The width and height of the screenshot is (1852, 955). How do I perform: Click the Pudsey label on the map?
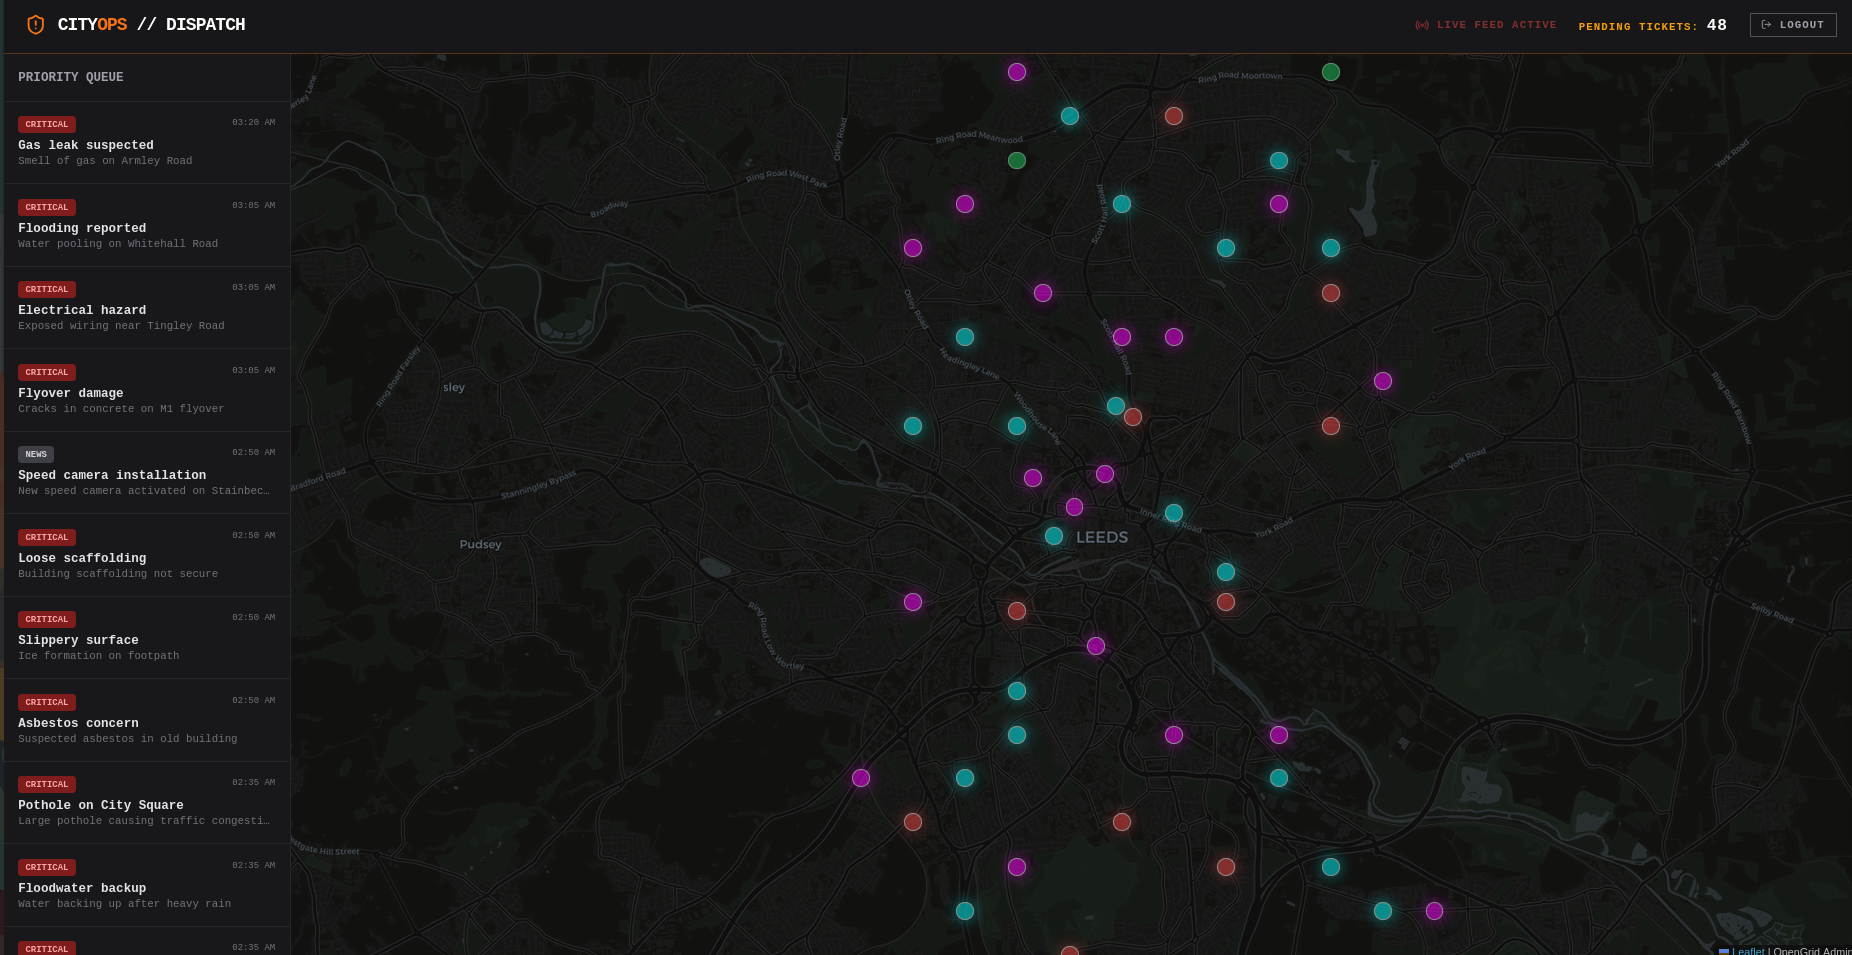[x=481, y=545]
